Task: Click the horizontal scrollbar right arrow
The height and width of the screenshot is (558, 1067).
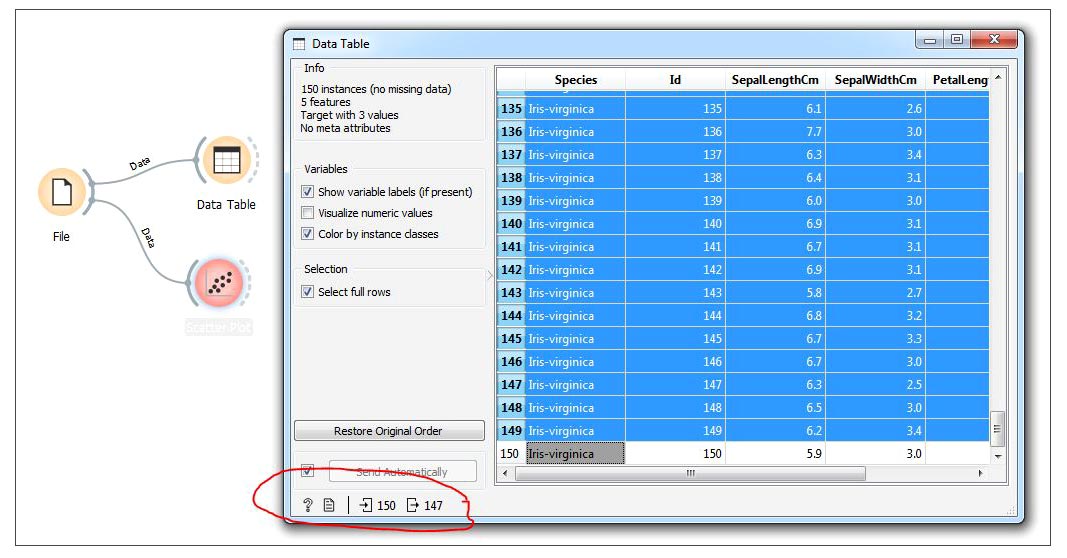Action: [x=980, y=473]
